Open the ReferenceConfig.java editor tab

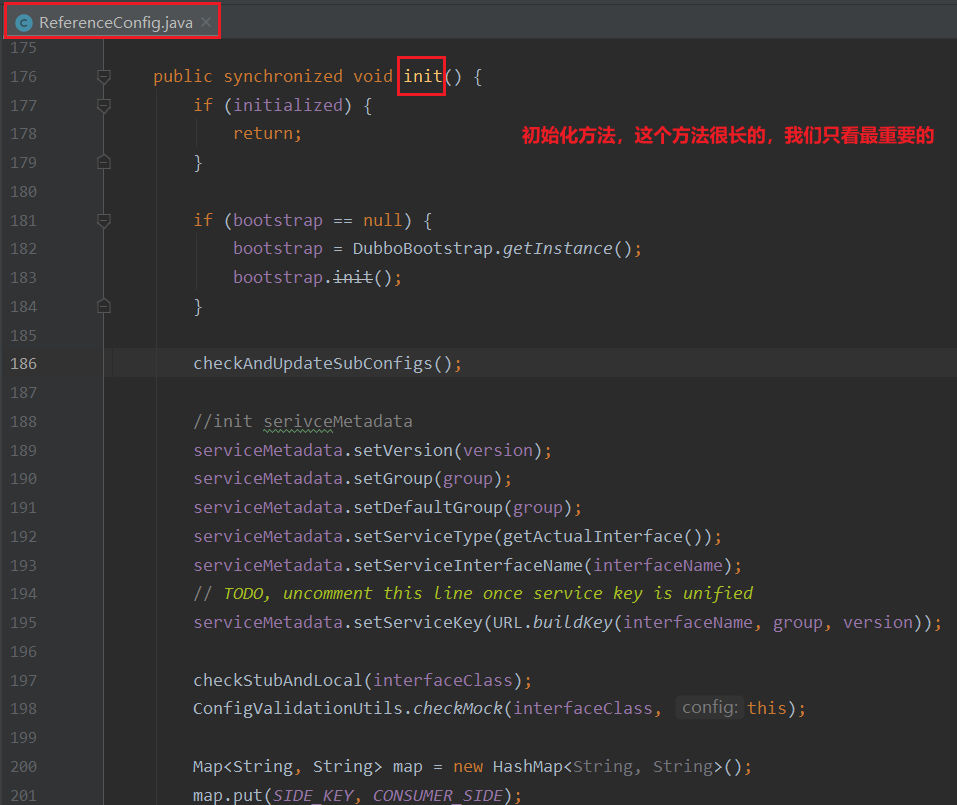pyautogui.click(x=112, y=23)
